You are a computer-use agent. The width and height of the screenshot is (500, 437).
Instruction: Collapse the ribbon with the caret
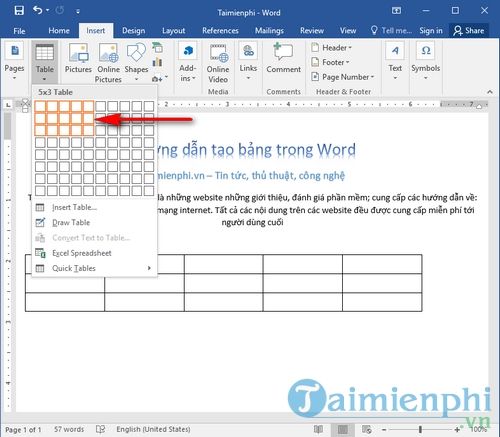click(490, 92)
